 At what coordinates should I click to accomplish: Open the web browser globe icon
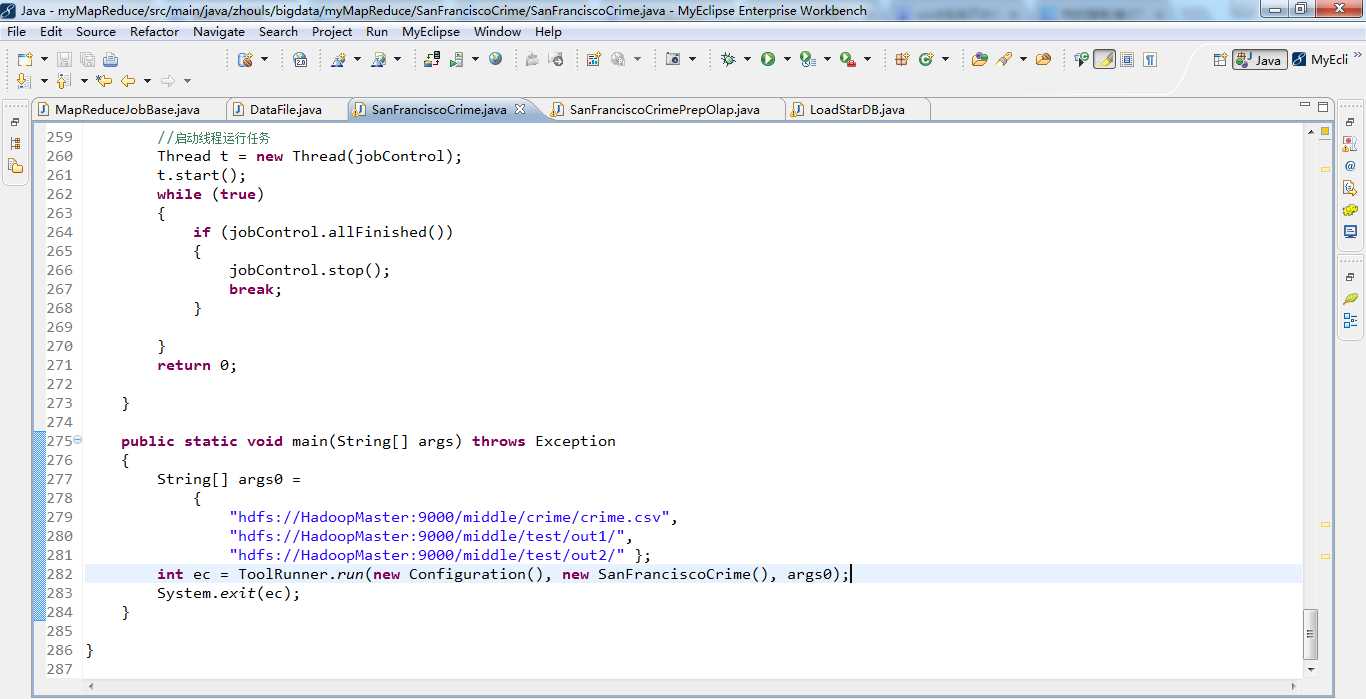495,59
